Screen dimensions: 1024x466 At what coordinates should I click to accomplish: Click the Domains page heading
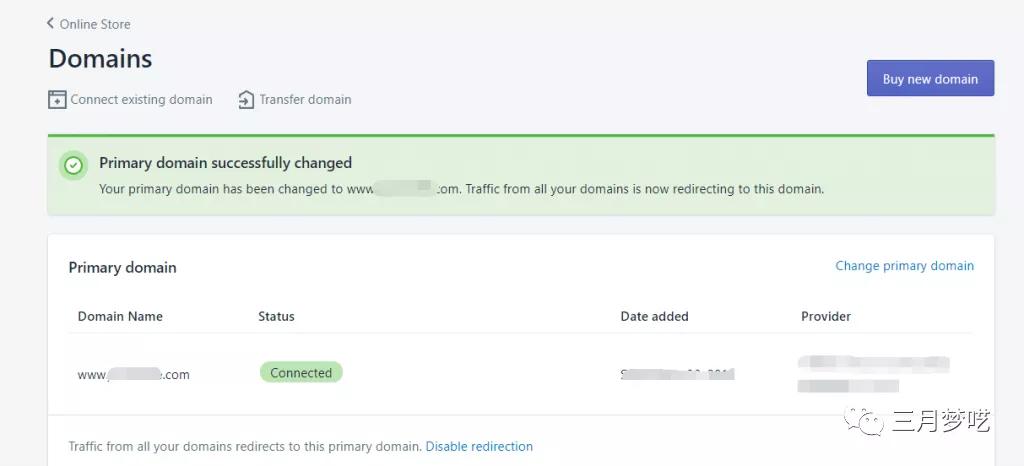coord(100,59)
